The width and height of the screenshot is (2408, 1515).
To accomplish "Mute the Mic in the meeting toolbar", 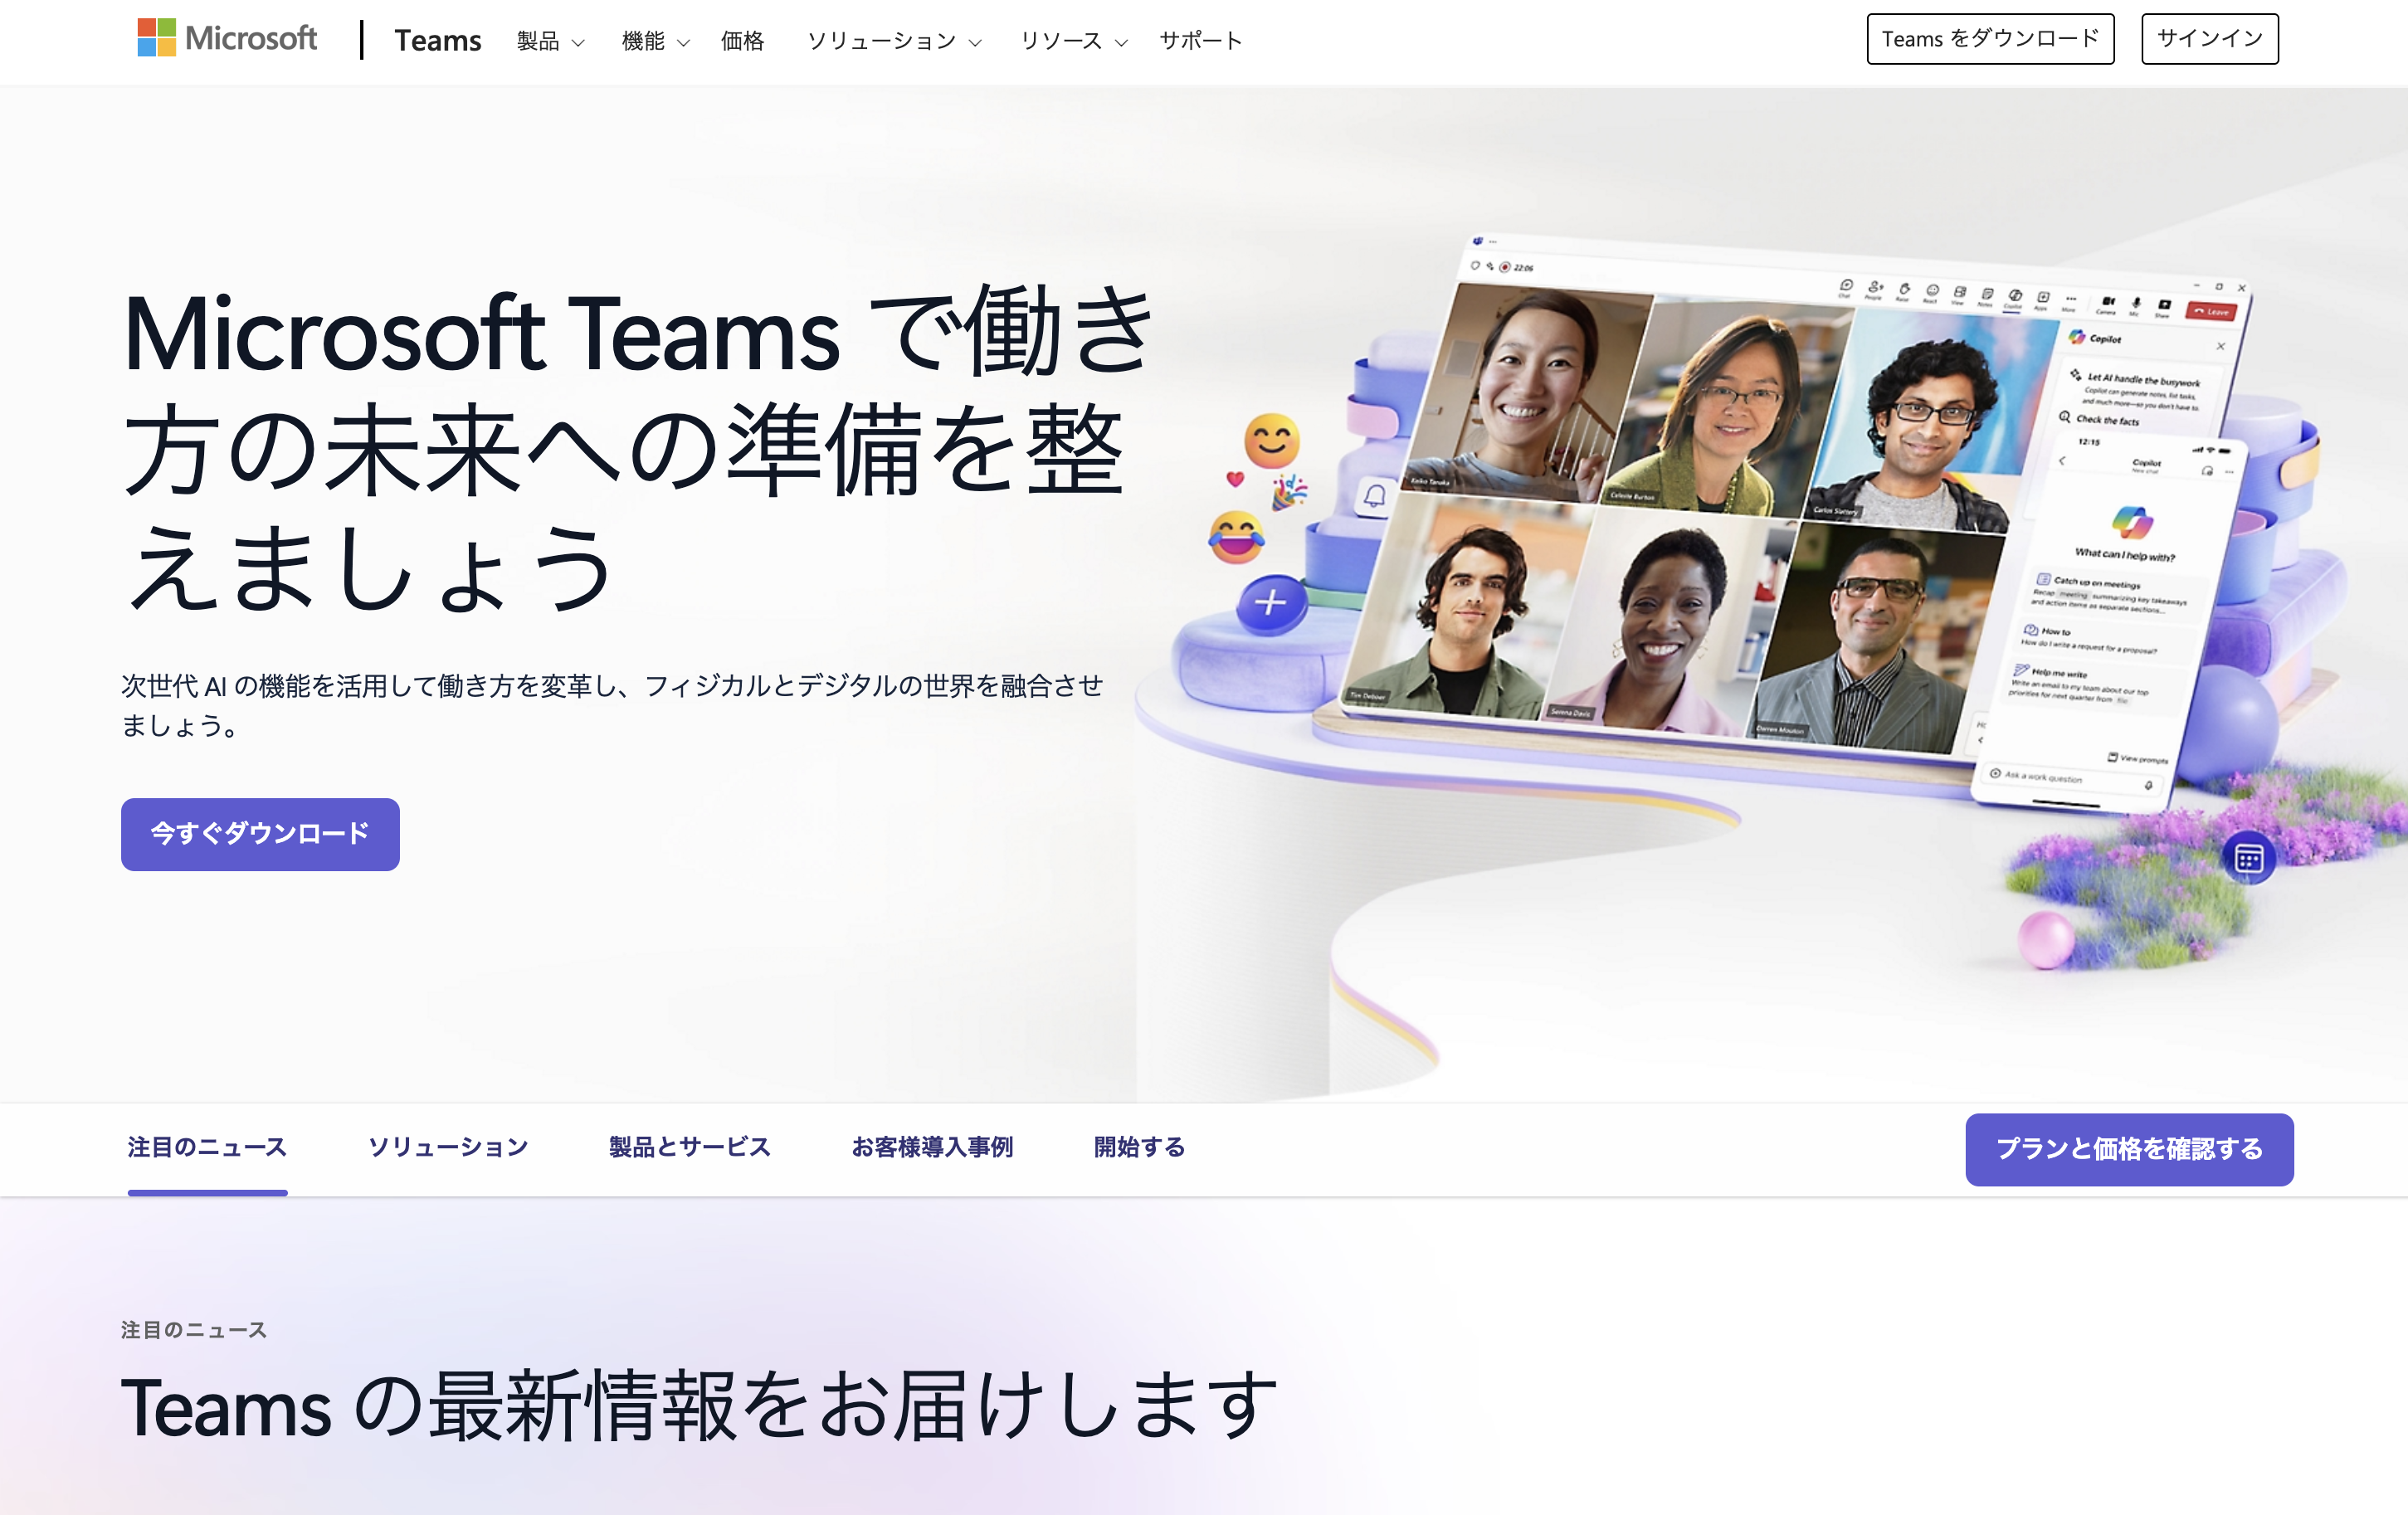I will coord(2135,304).
